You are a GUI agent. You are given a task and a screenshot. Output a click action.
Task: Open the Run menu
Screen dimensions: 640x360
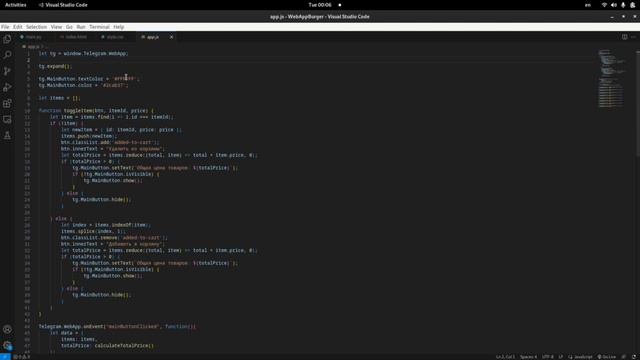pos(81,27)
